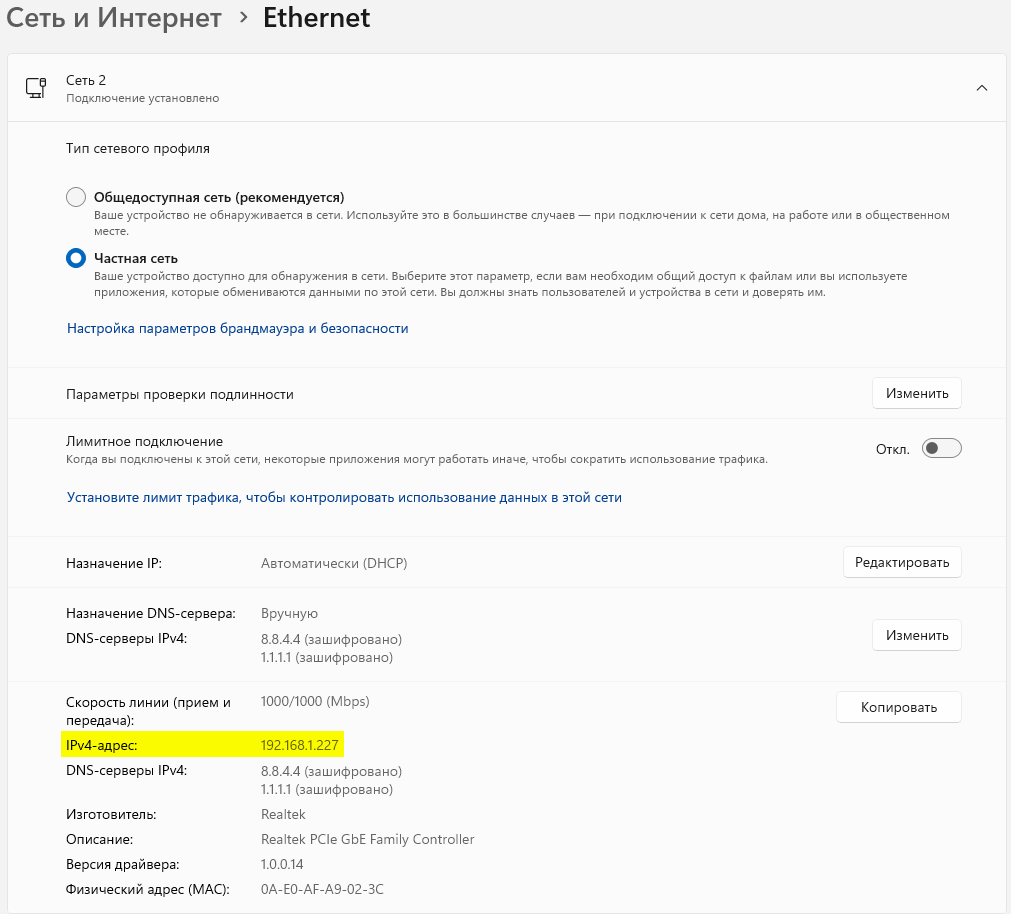This screenshot has width=1011, height=914.
Task: Go back to Сеть и Интернет breadcrumb
Action: click(114, 18)
